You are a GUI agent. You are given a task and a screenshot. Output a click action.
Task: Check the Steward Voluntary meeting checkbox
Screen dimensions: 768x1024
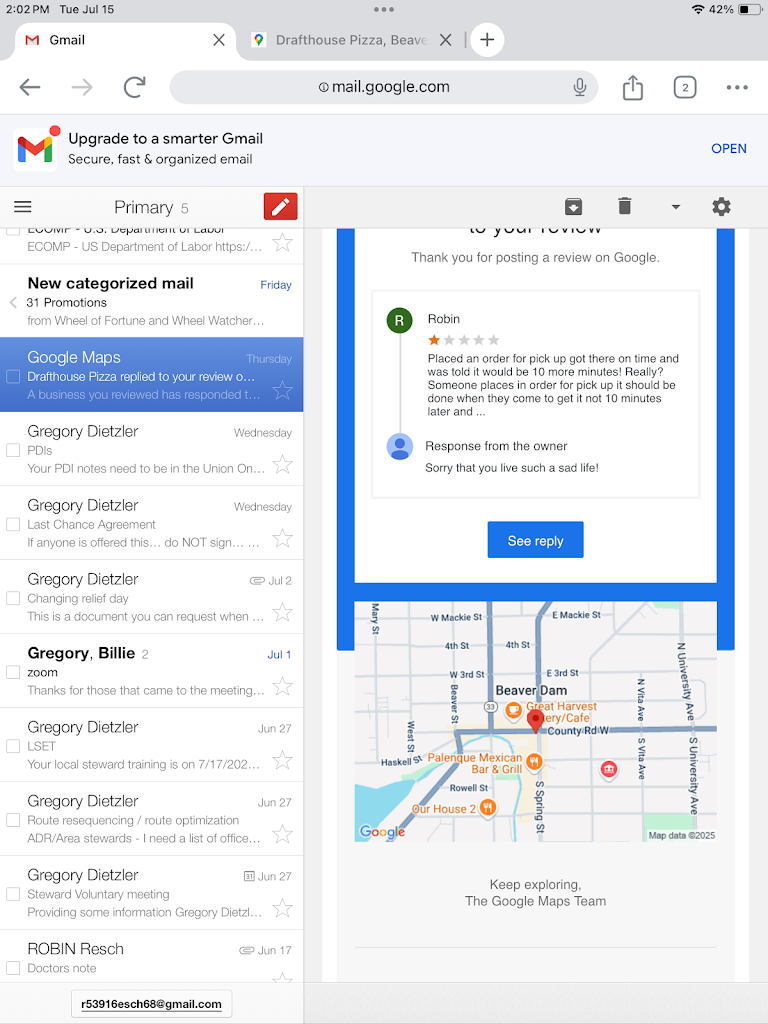[x=12, y=894]
